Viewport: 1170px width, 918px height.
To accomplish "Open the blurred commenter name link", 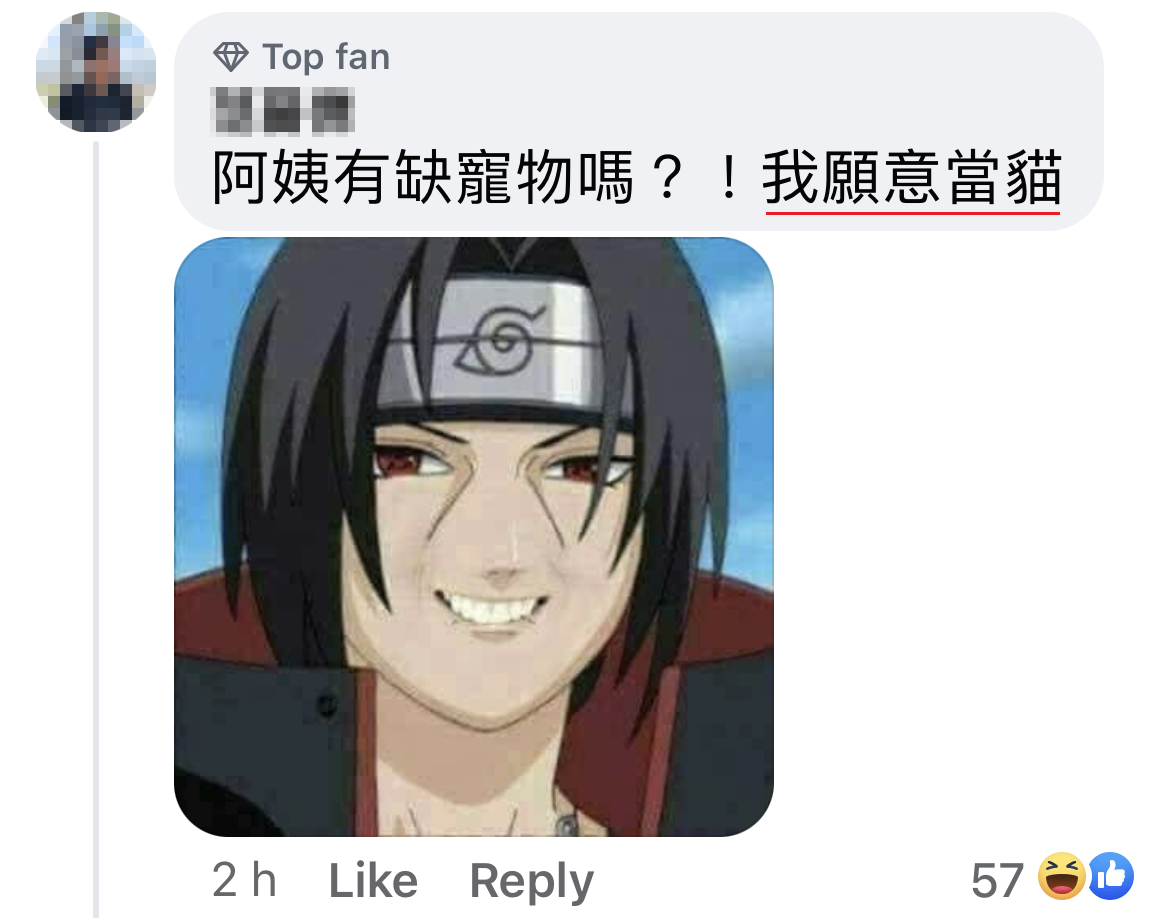I will (x=283, y=111).
